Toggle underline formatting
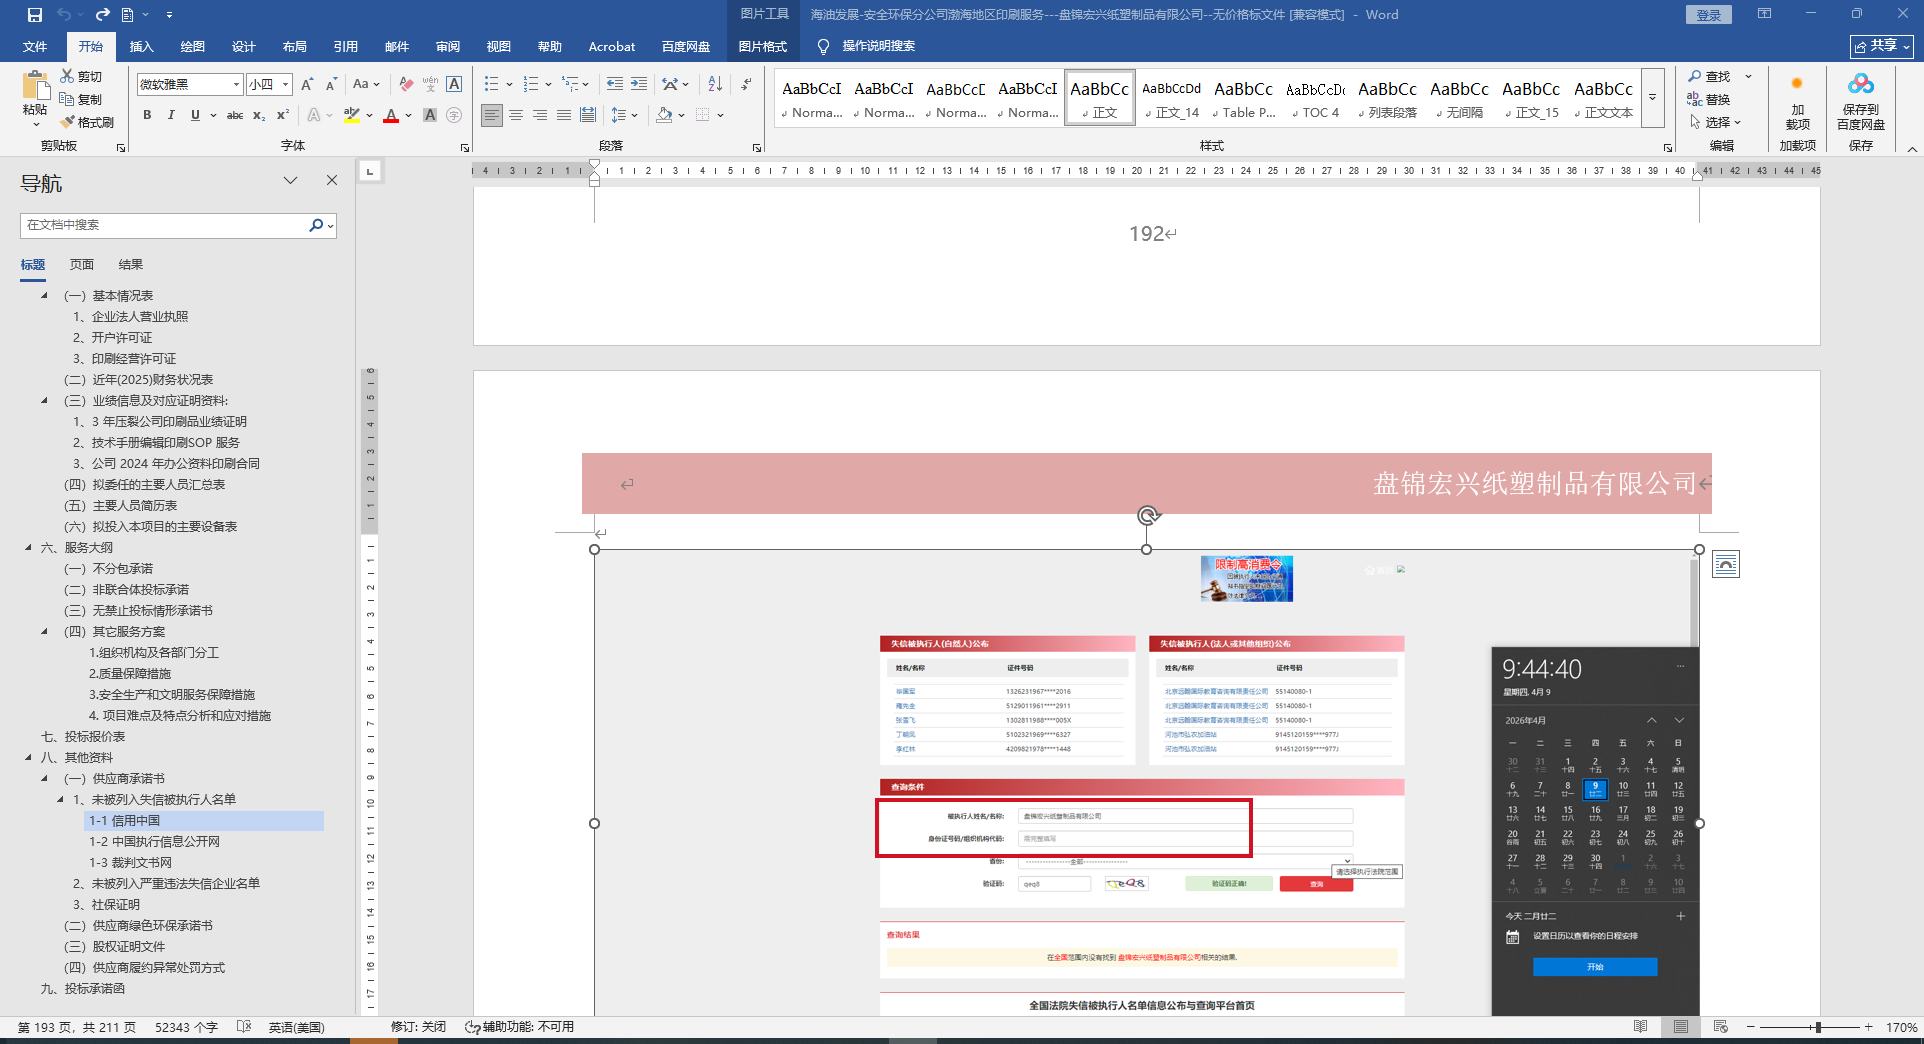 pos(195,115)
